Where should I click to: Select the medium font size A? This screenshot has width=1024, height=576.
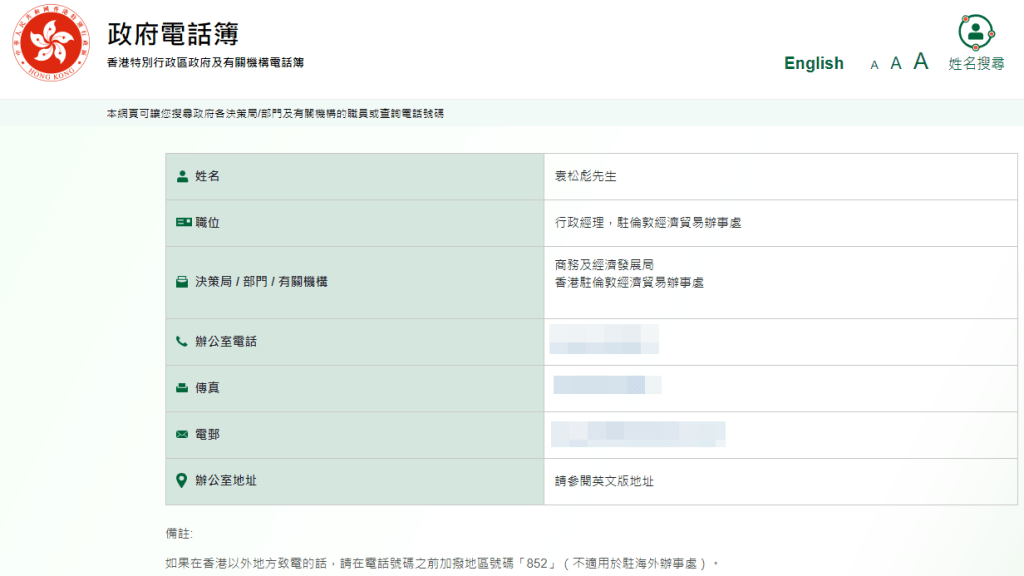896,63
